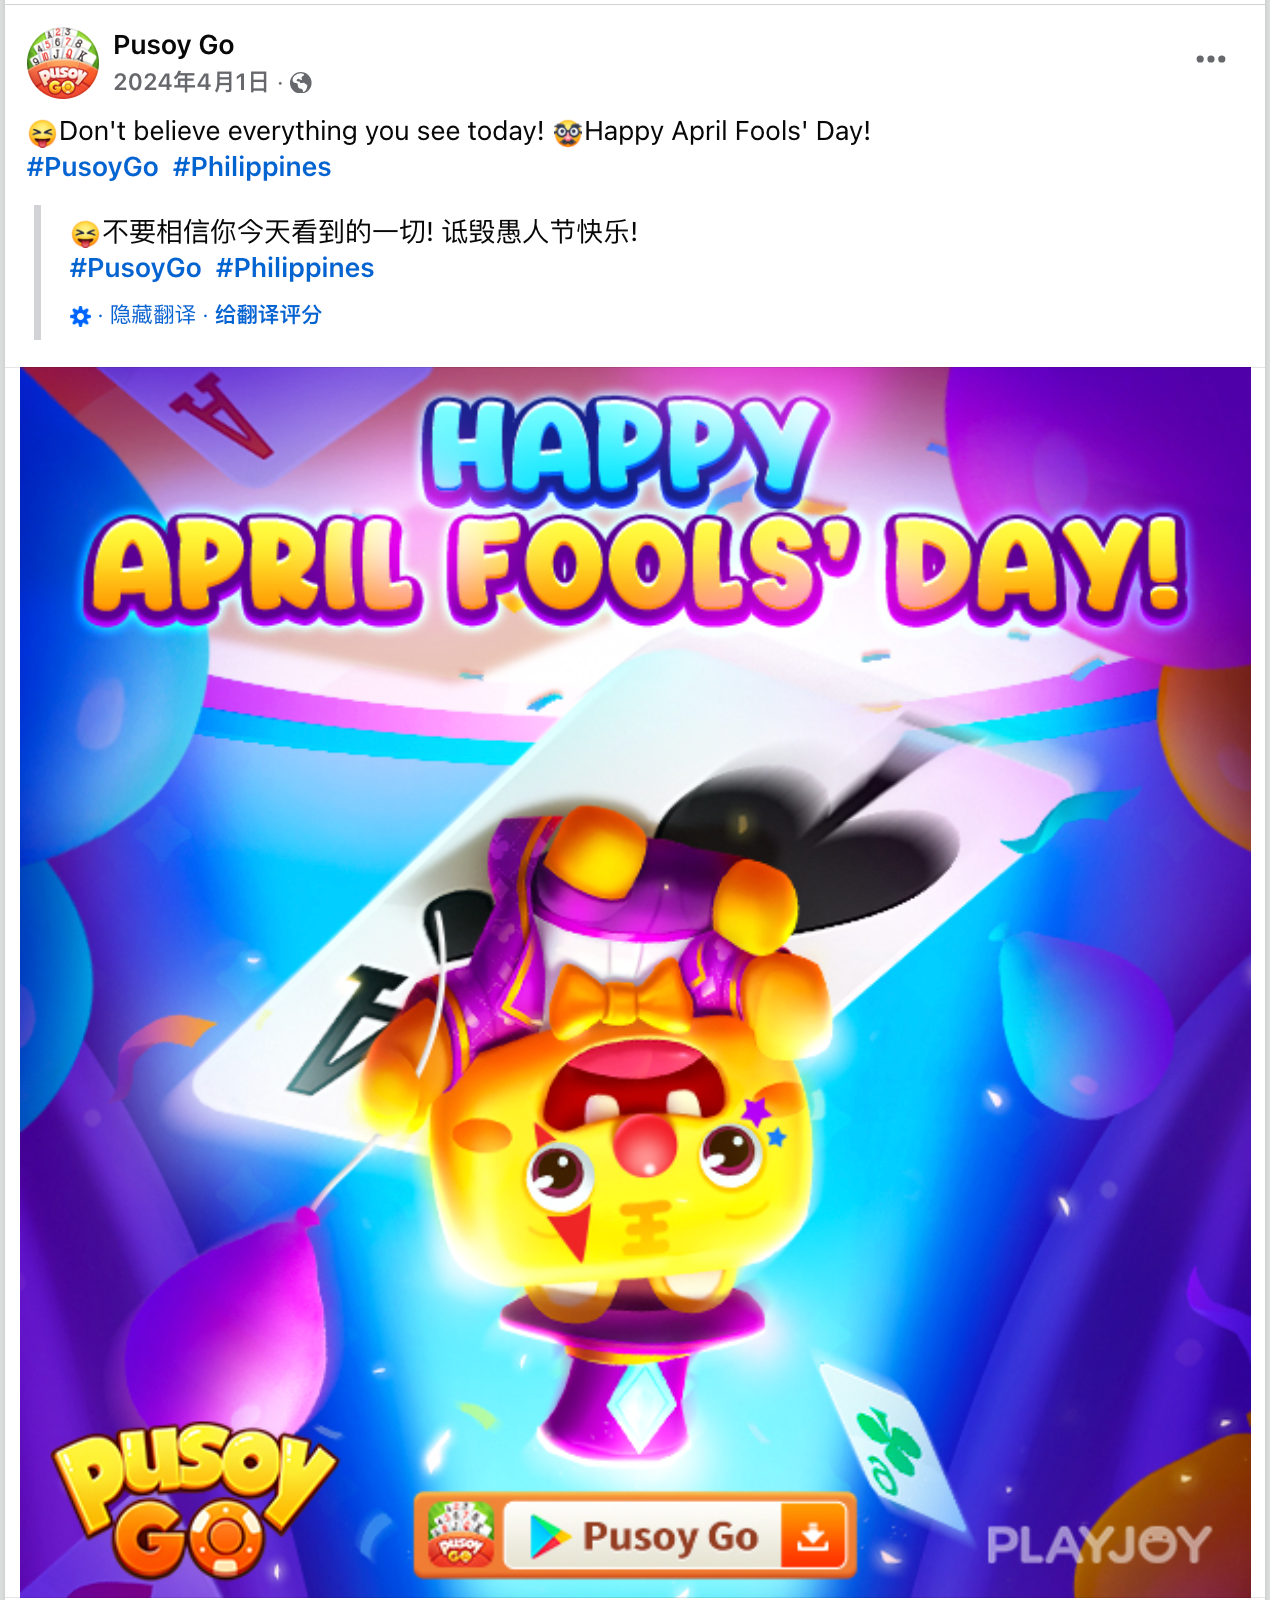Open the #Philippines hashtag in original post

click(x=252, y=167)
